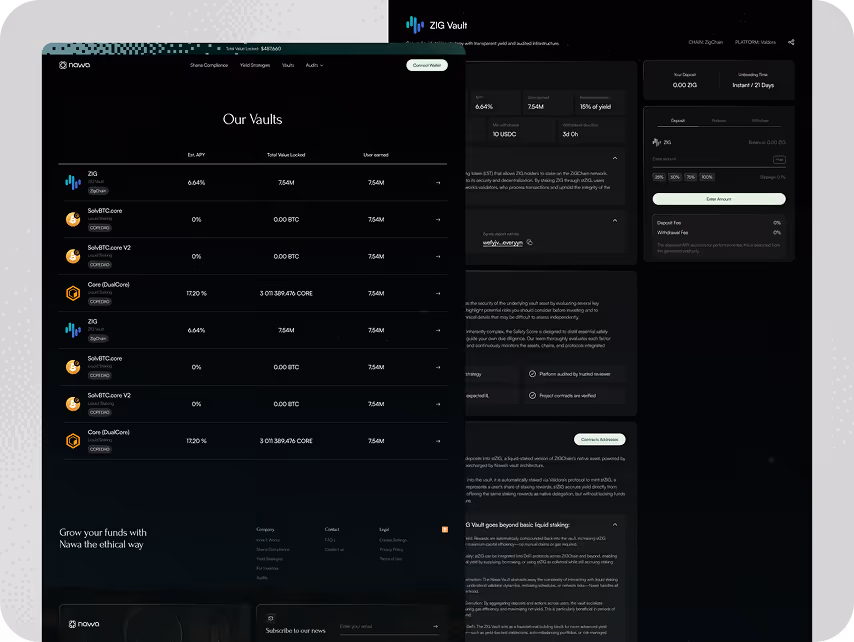Click the lower Core (DualCore) hexagon icon
The height and width of the screenshot is (642, 854).
73,441
